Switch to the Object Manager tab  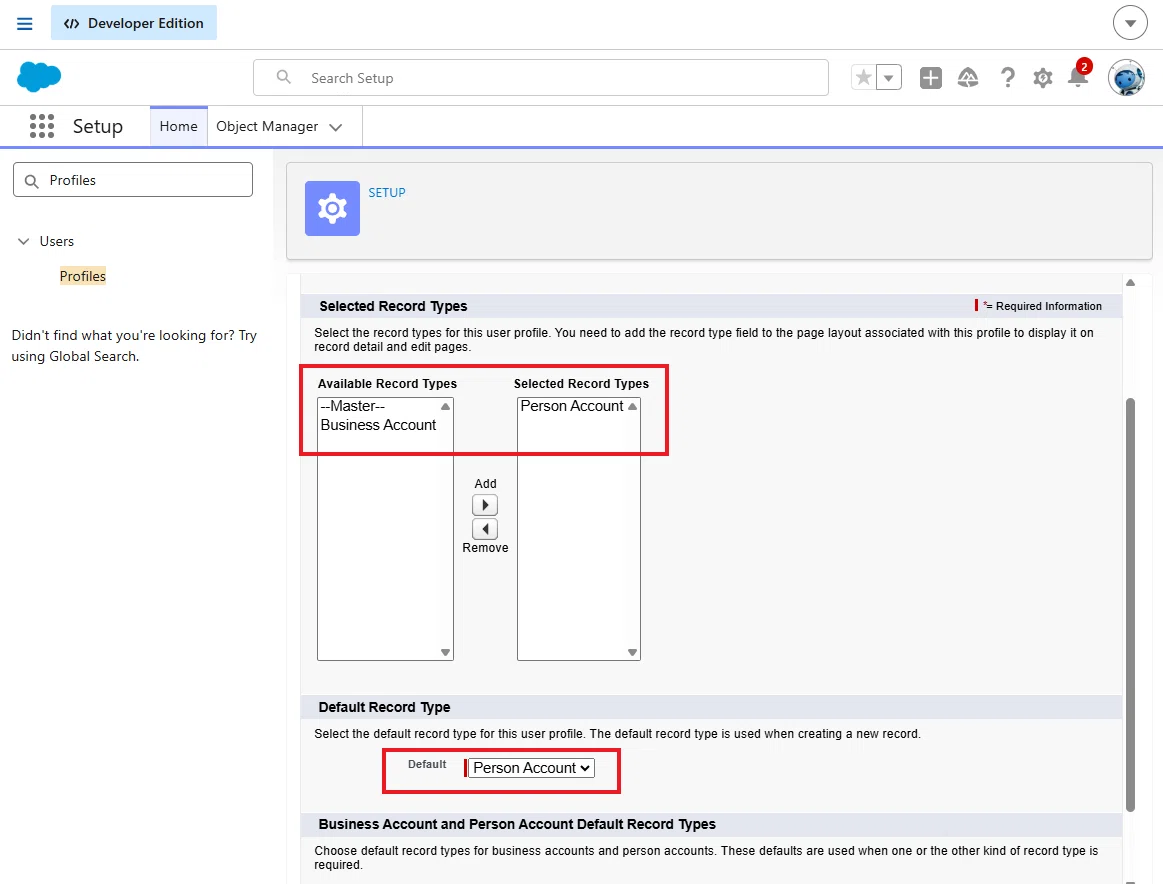[x=267, y=126]
